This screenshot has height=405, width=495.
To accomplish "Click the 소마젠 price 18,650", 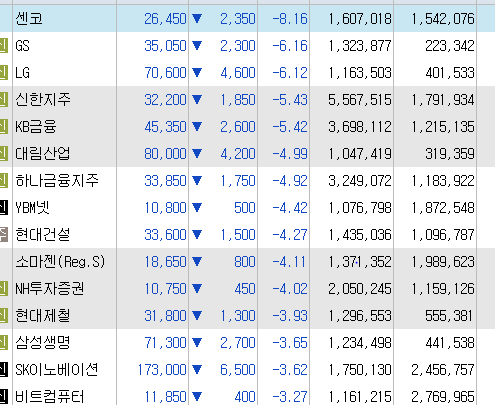I will (x=165, y=262).
